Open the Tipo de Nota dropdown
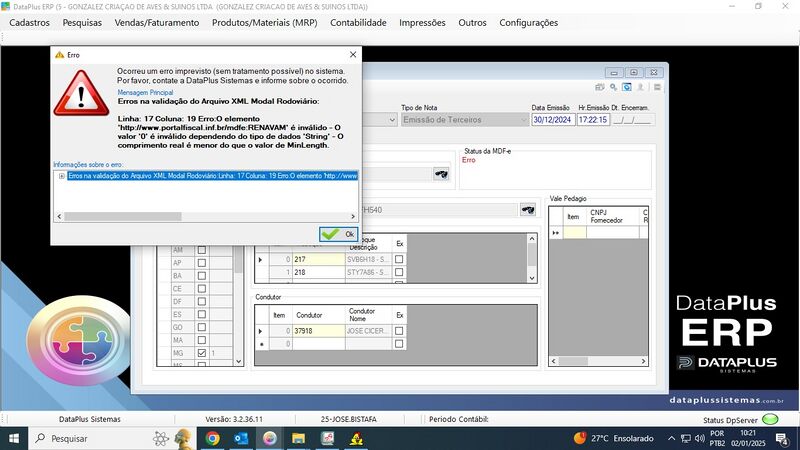800x450 pixels. (x=523, y=120)
